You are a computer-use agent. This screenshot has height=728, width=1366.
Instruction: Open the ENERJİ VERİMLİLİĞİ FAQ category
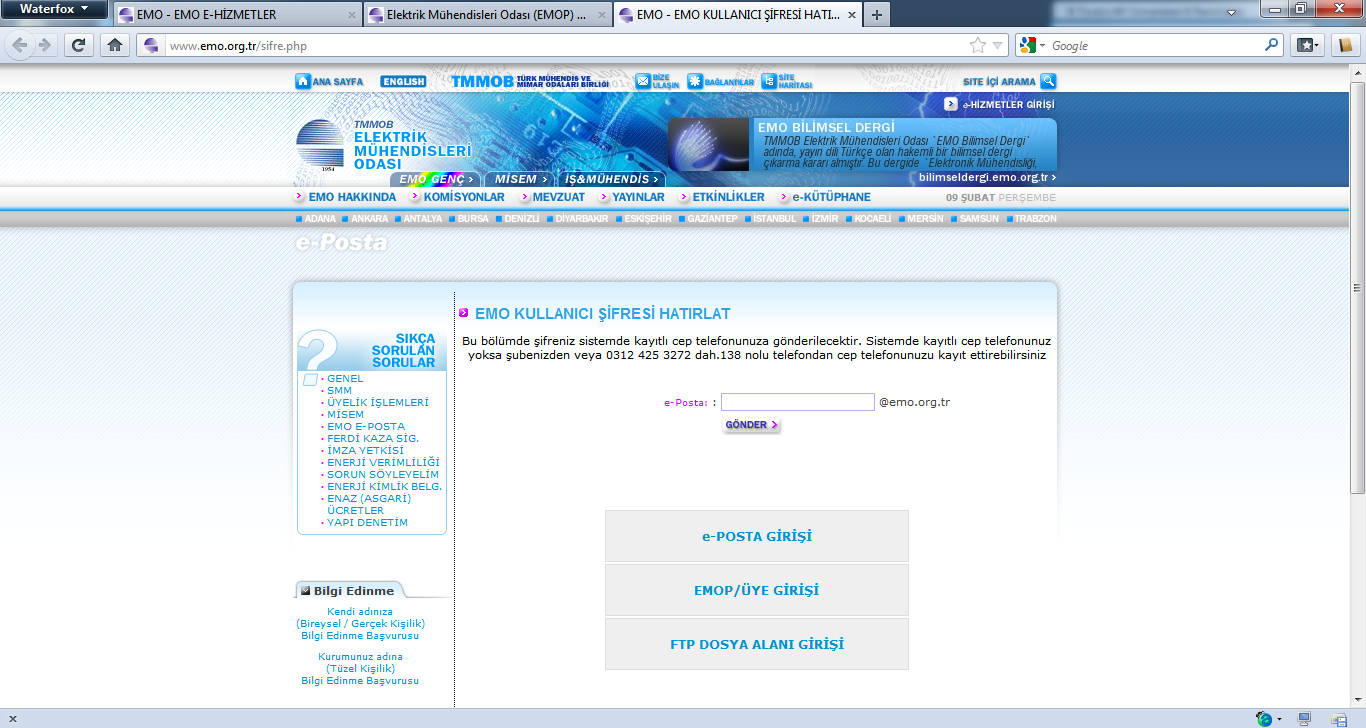[383, 463]
